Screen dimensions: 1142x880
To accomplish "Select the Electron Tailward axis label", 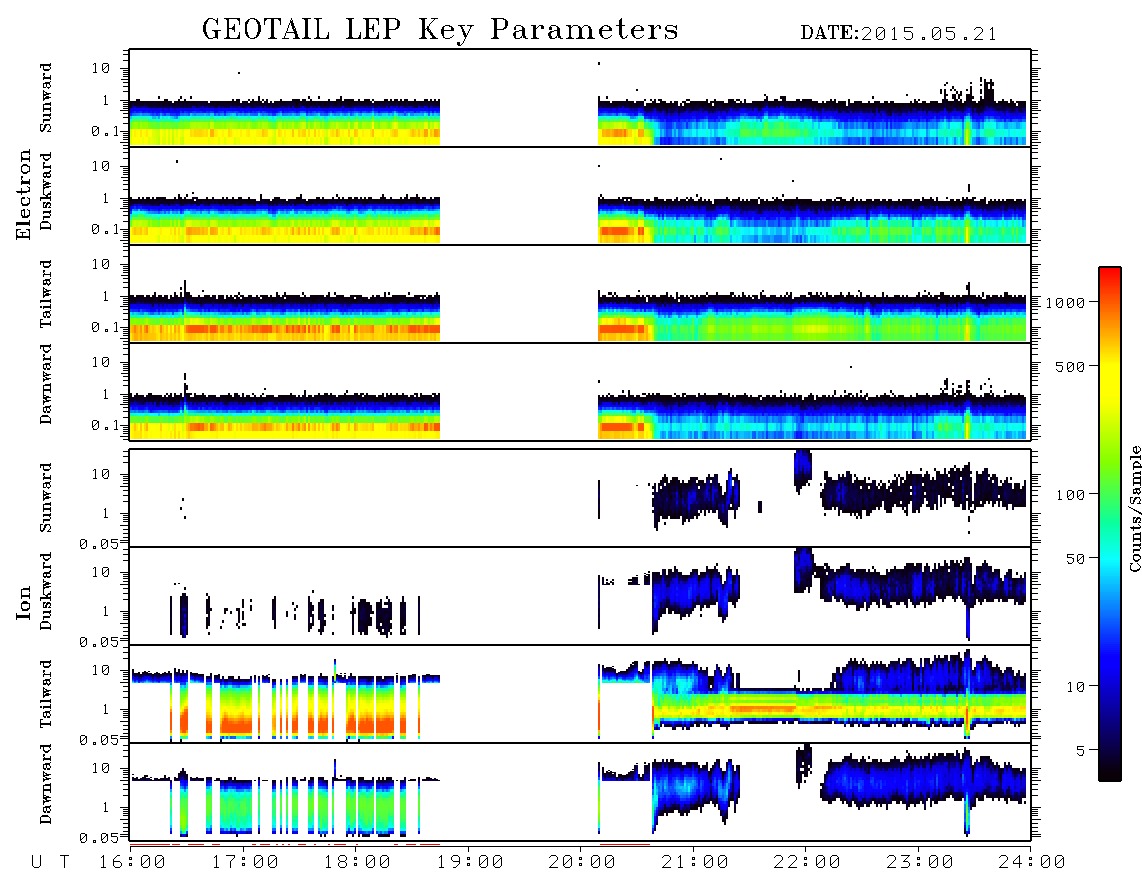I will point(46,294).
